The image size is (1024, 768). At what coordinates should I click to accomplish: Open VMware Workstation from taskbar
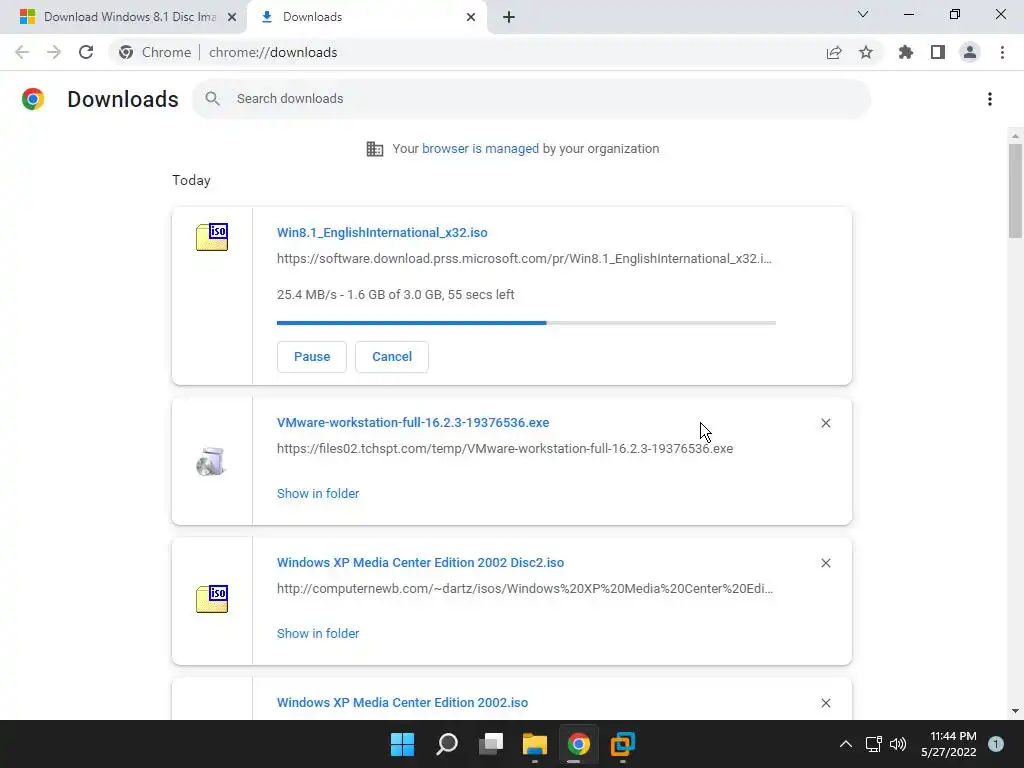pyautogui.click(x=622, y=744)
